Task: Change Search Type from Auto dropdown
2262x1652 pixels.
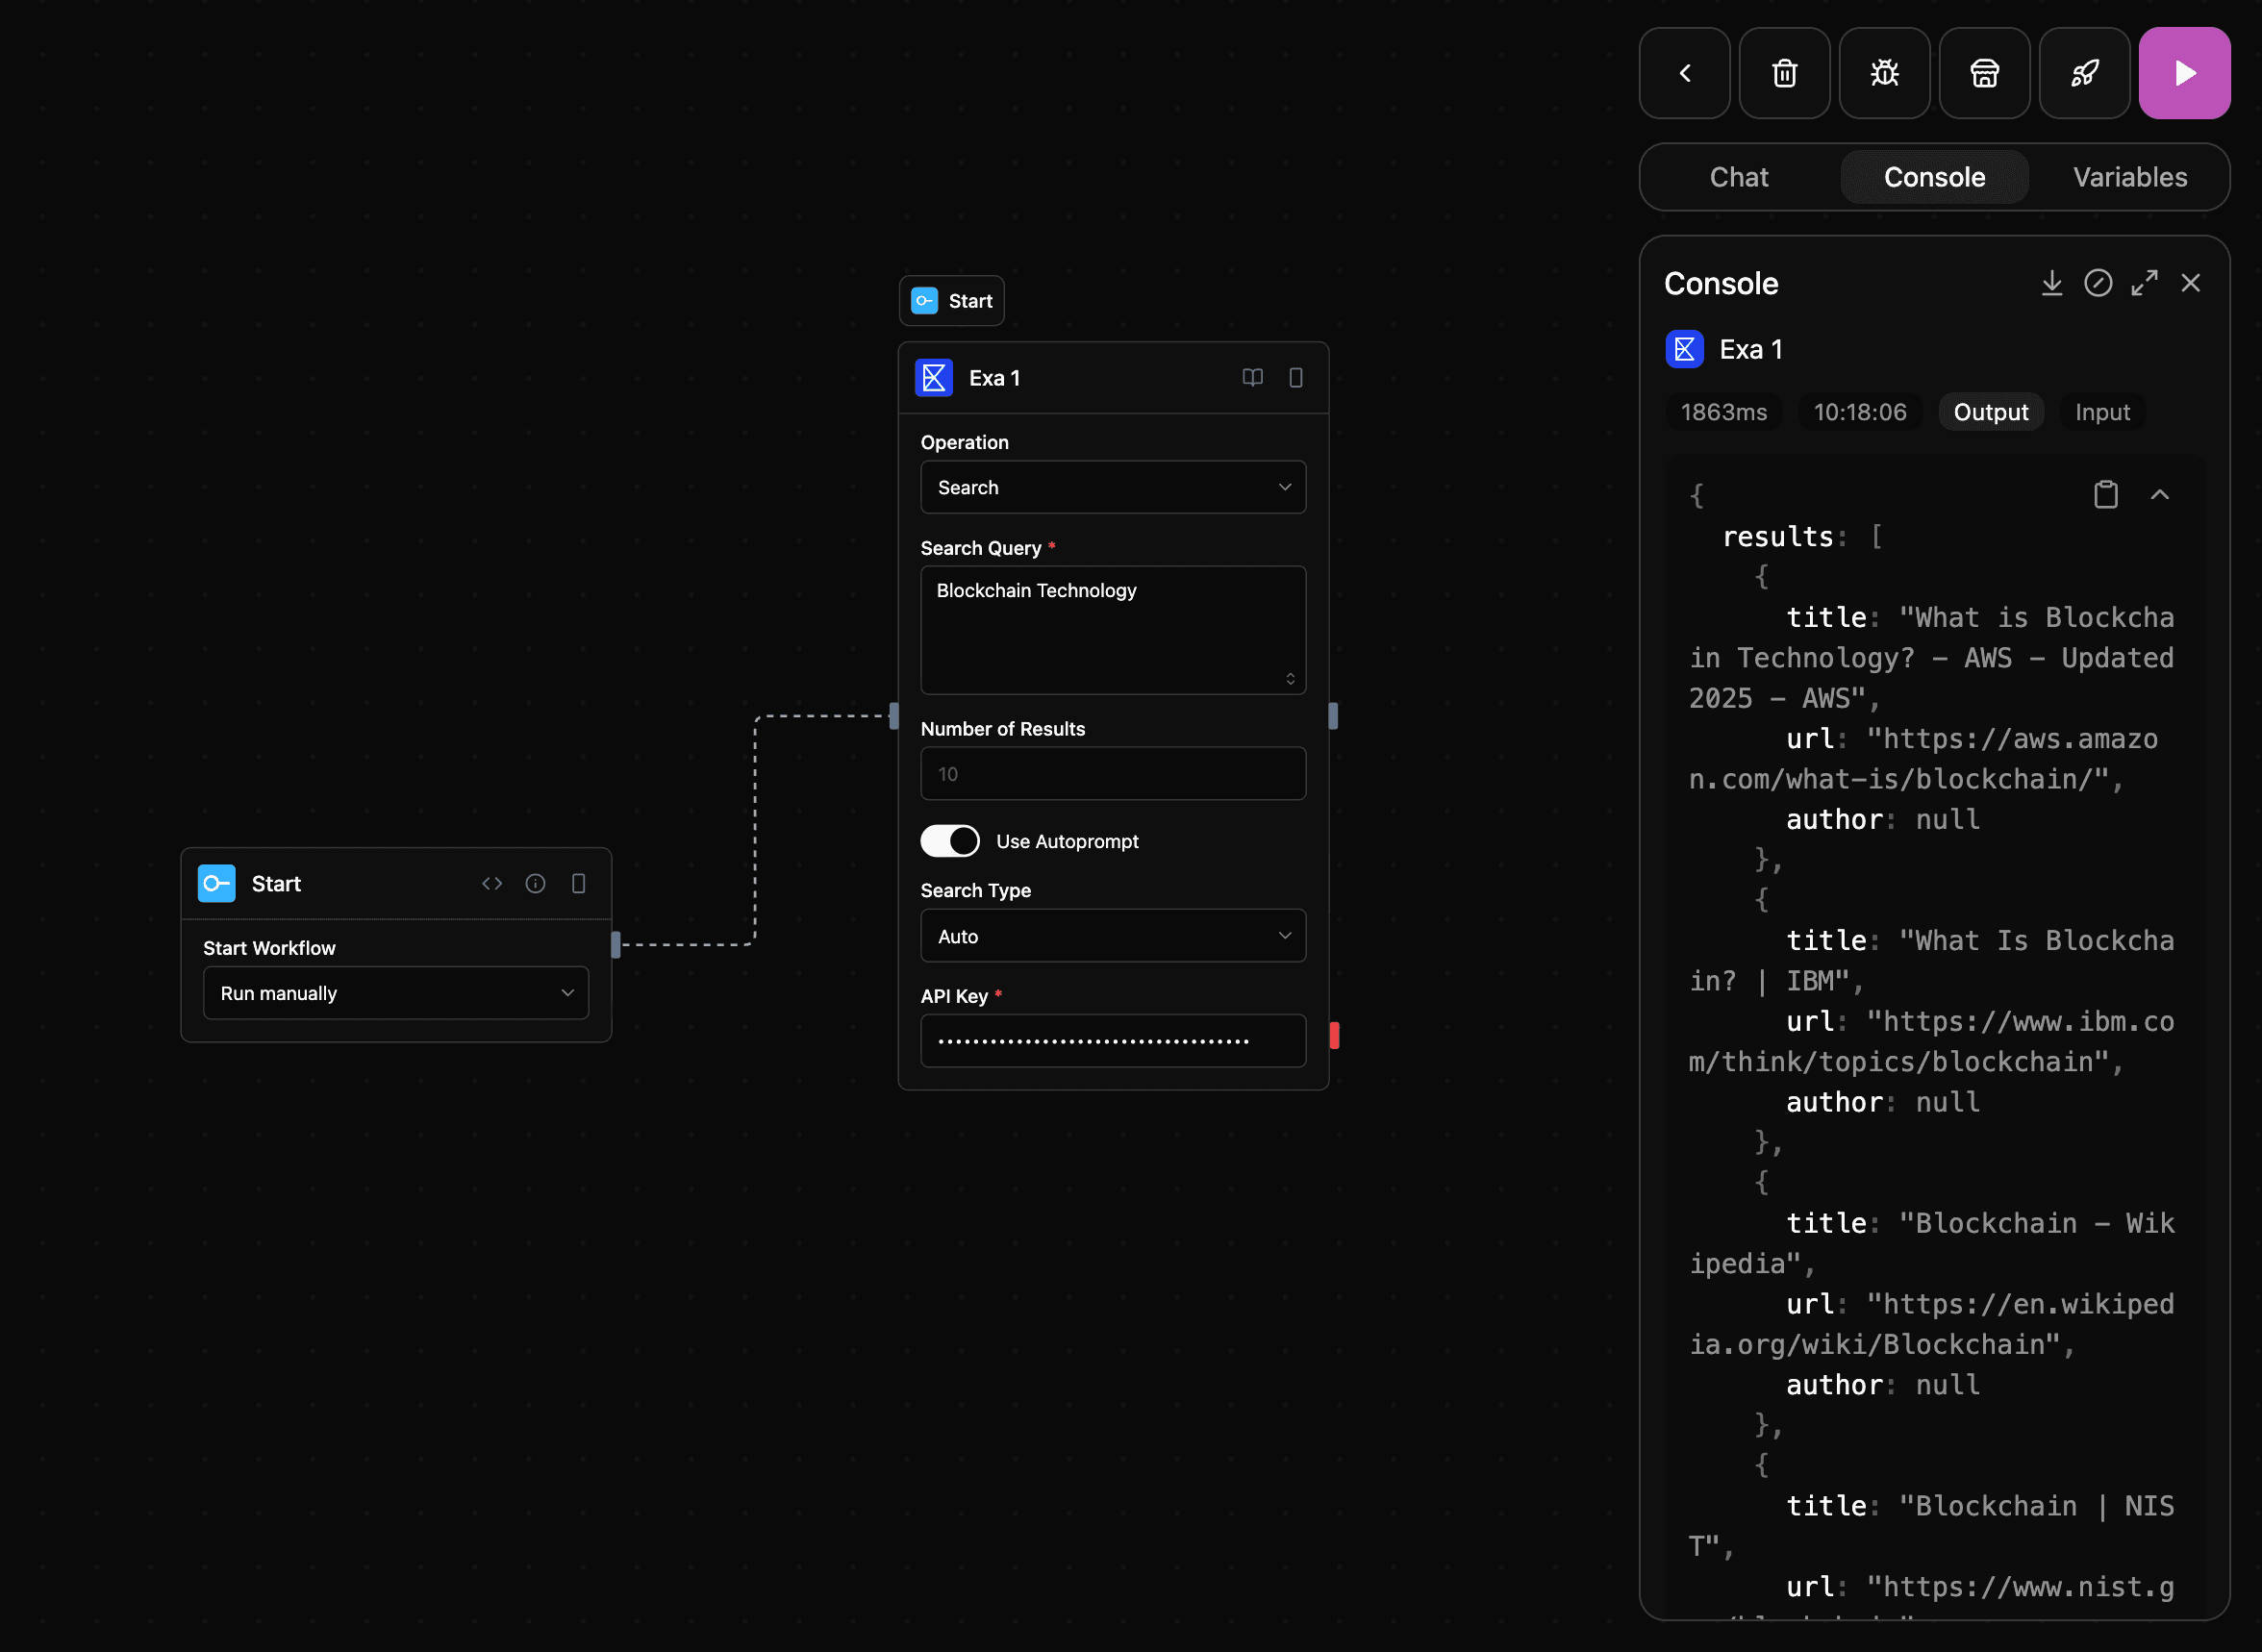Action: click(x=1113, y=935)
